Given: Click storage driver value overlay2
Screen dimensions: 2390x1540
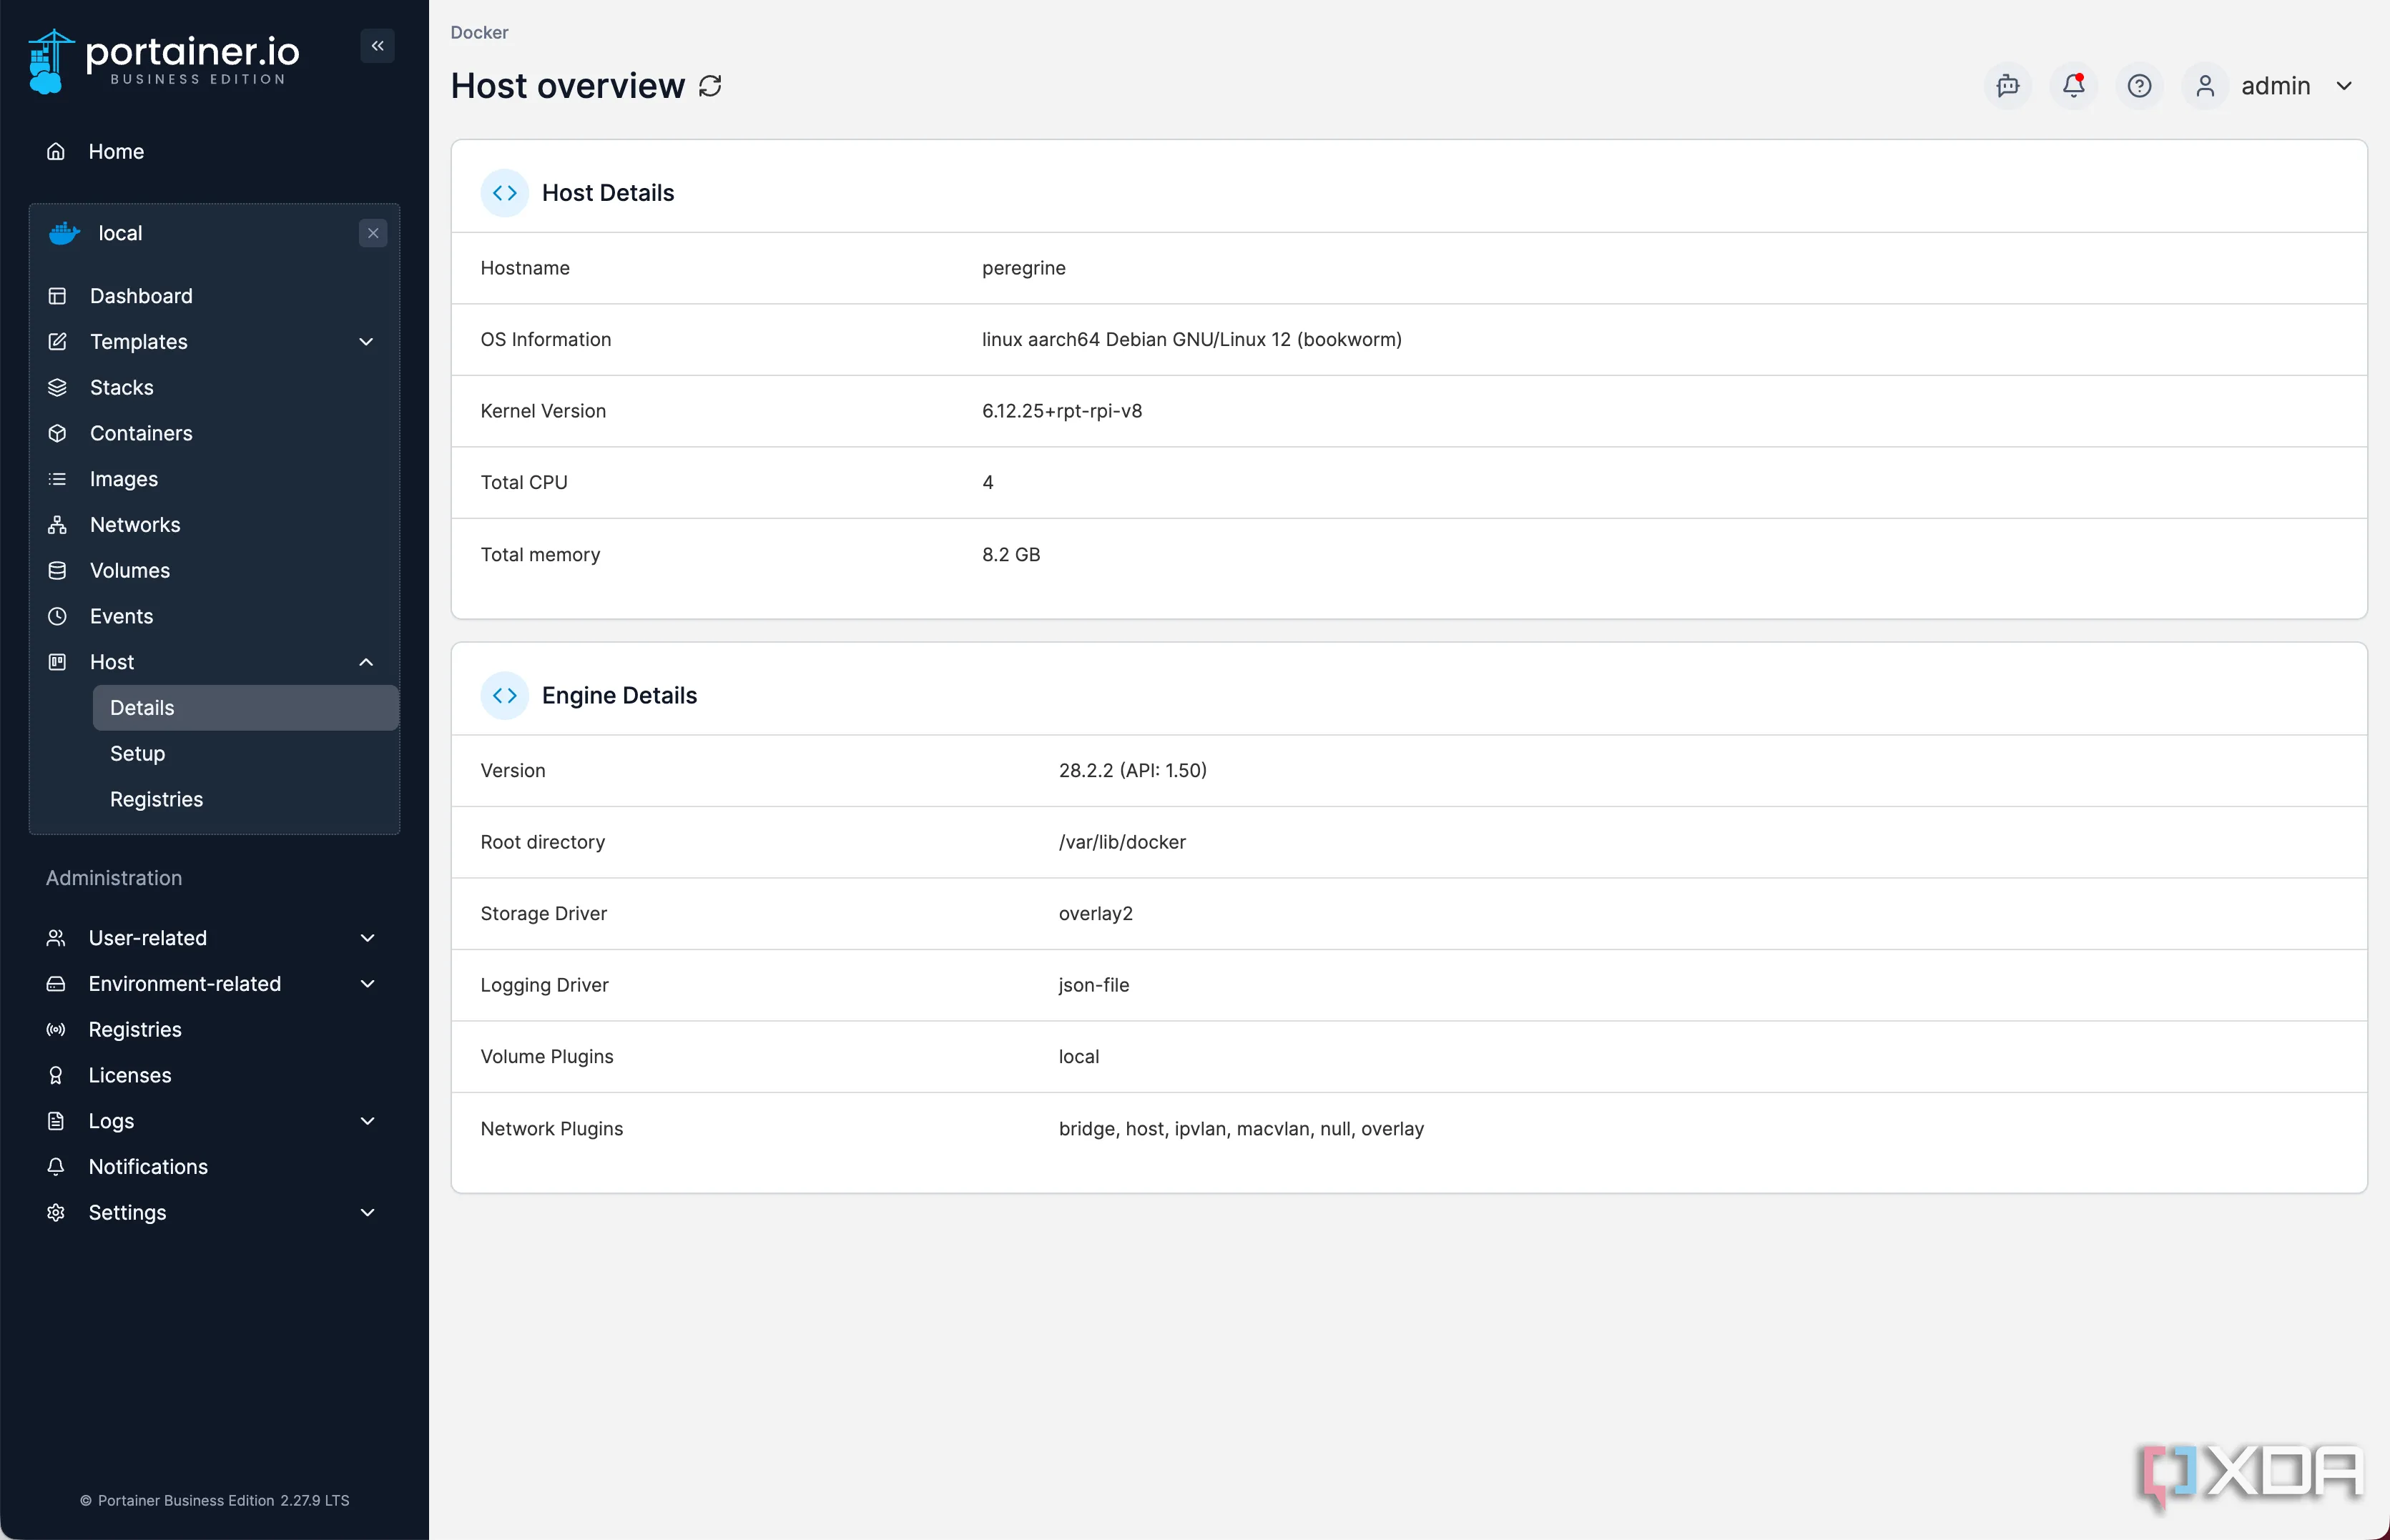Looking at the screenshot, I should pos(1096,914).
